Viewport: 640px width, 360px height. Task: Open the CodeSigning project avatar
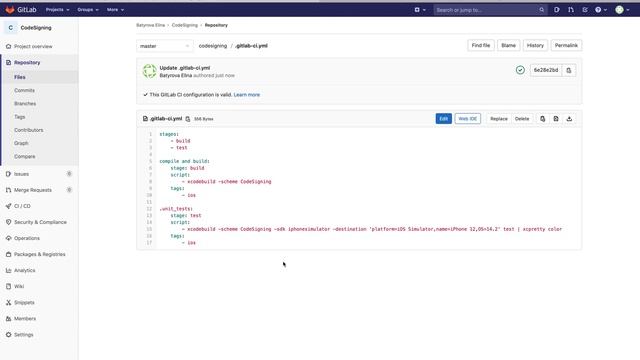point(11,28)
